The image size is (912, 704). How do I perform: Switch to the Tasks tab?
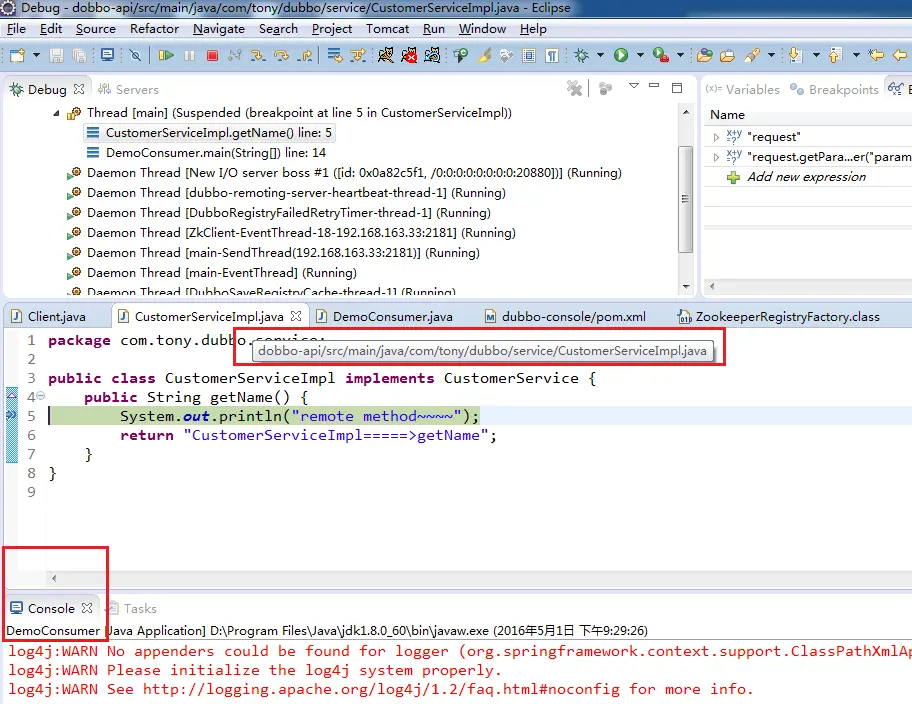[133, 609]
